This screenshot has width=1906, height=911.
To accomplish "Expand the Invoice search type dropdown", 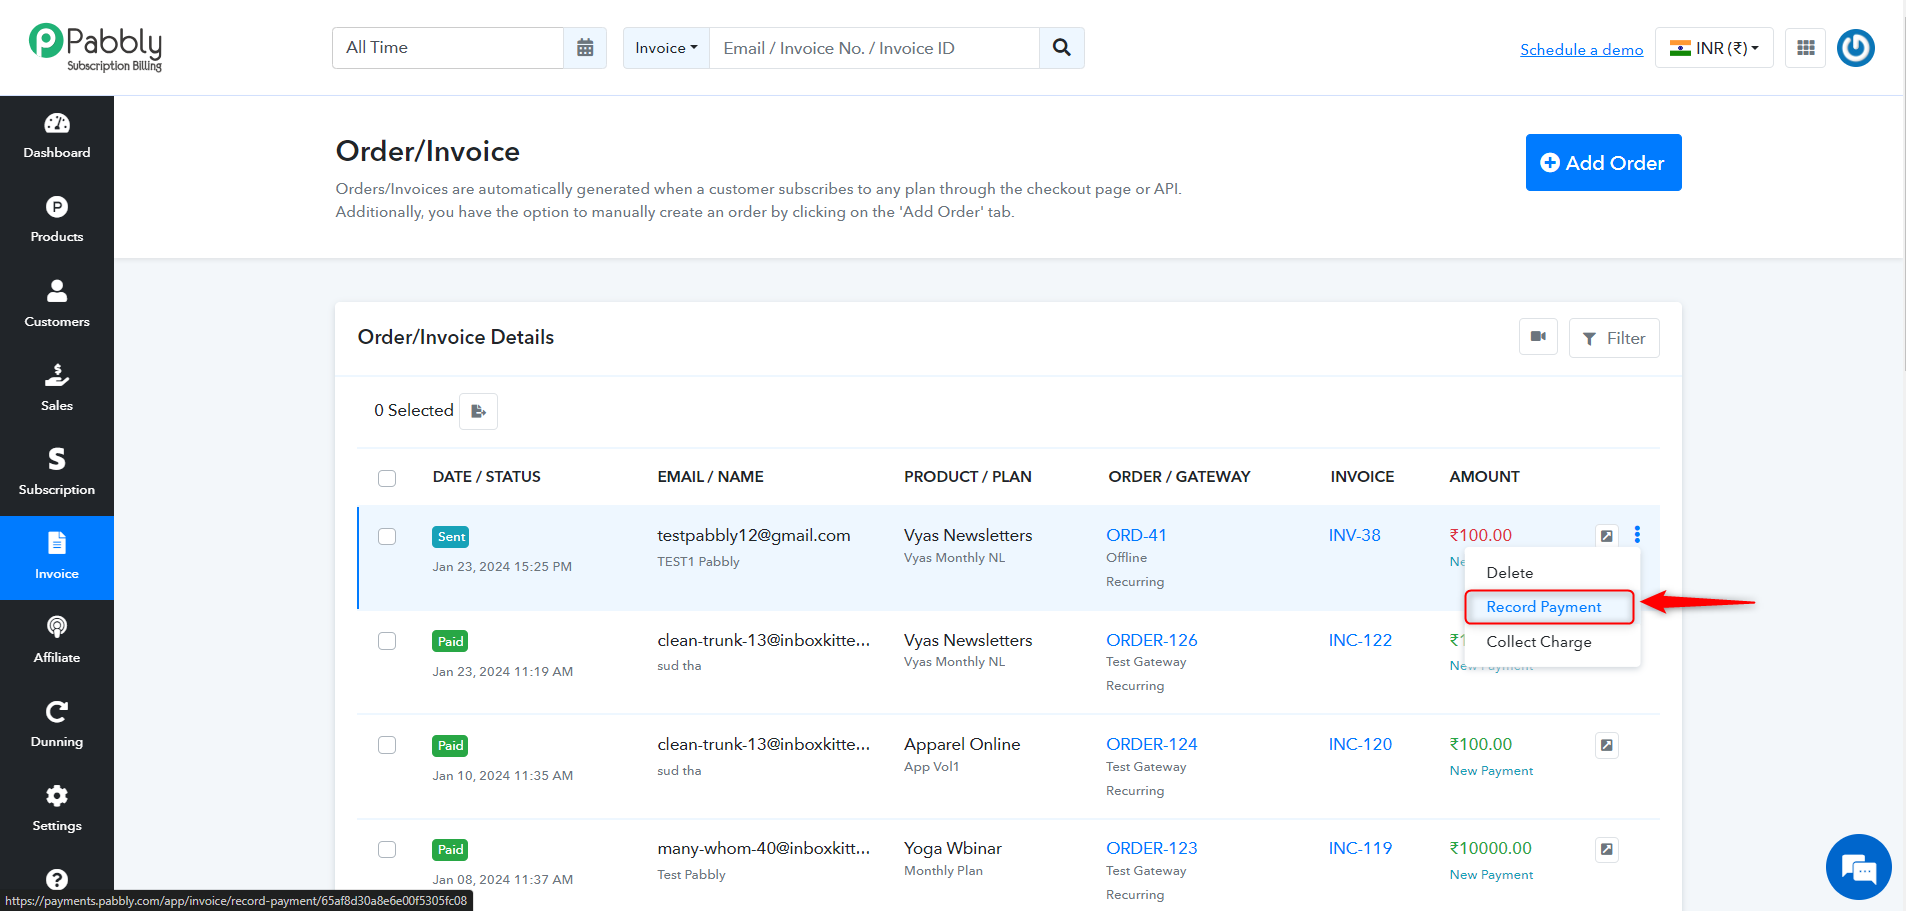I will tap(666, 48).
